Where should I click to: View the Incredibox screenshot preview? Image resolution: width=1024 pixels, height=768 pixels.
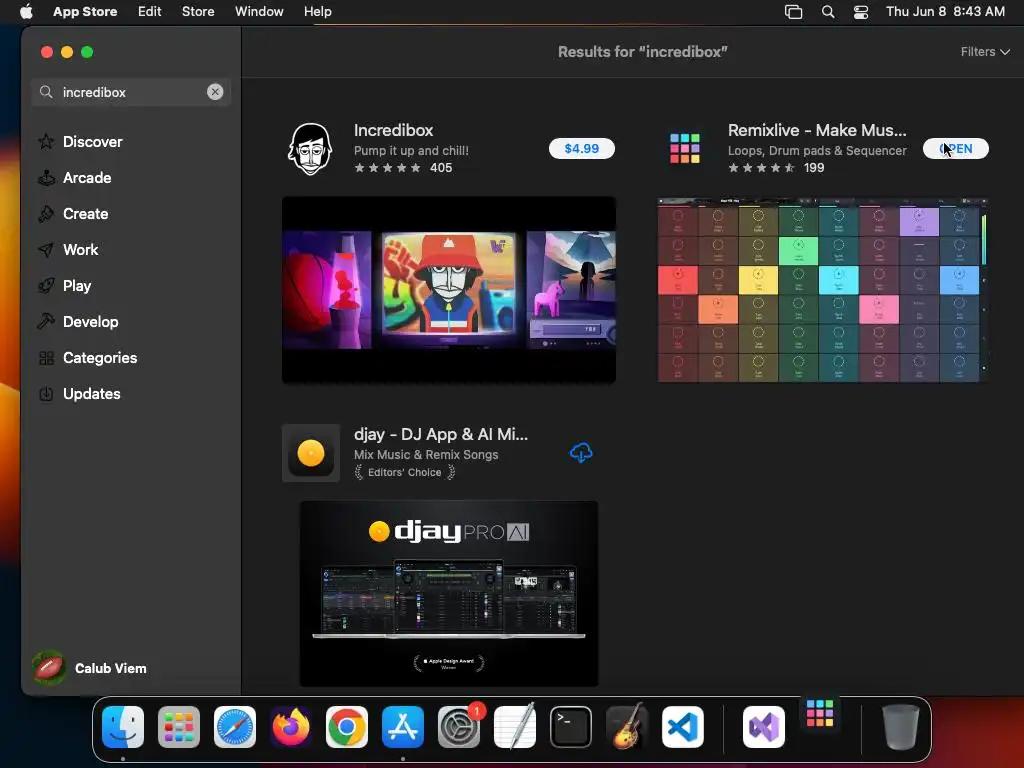pyautogui.click(x=449, y=290)
